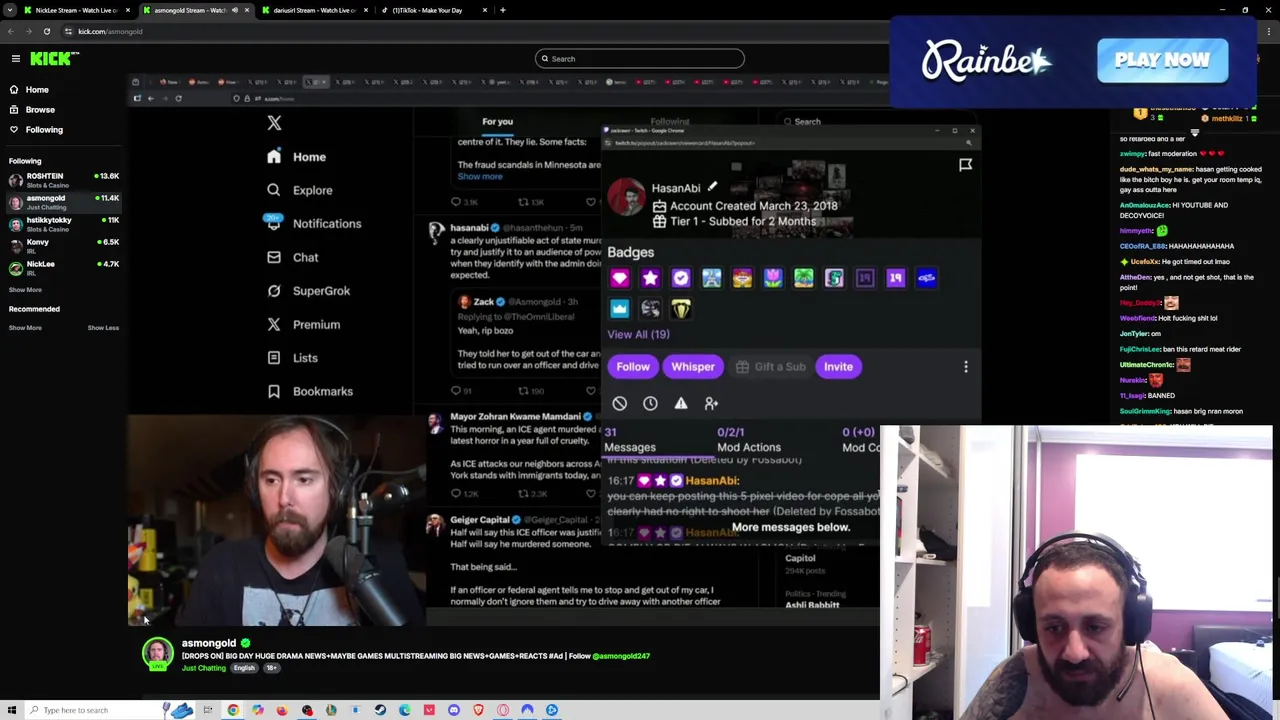Open Chat in X sidebar
This screenshot has height=720, width=1280.
292,257
